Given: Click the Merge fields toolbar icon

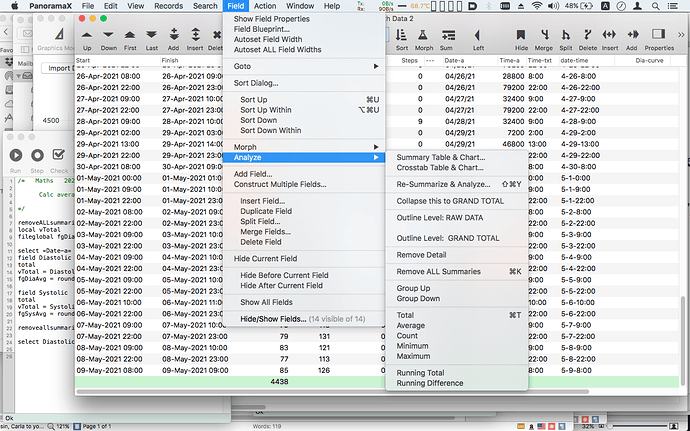Looking at the screenshot, I should coord(544,35).
